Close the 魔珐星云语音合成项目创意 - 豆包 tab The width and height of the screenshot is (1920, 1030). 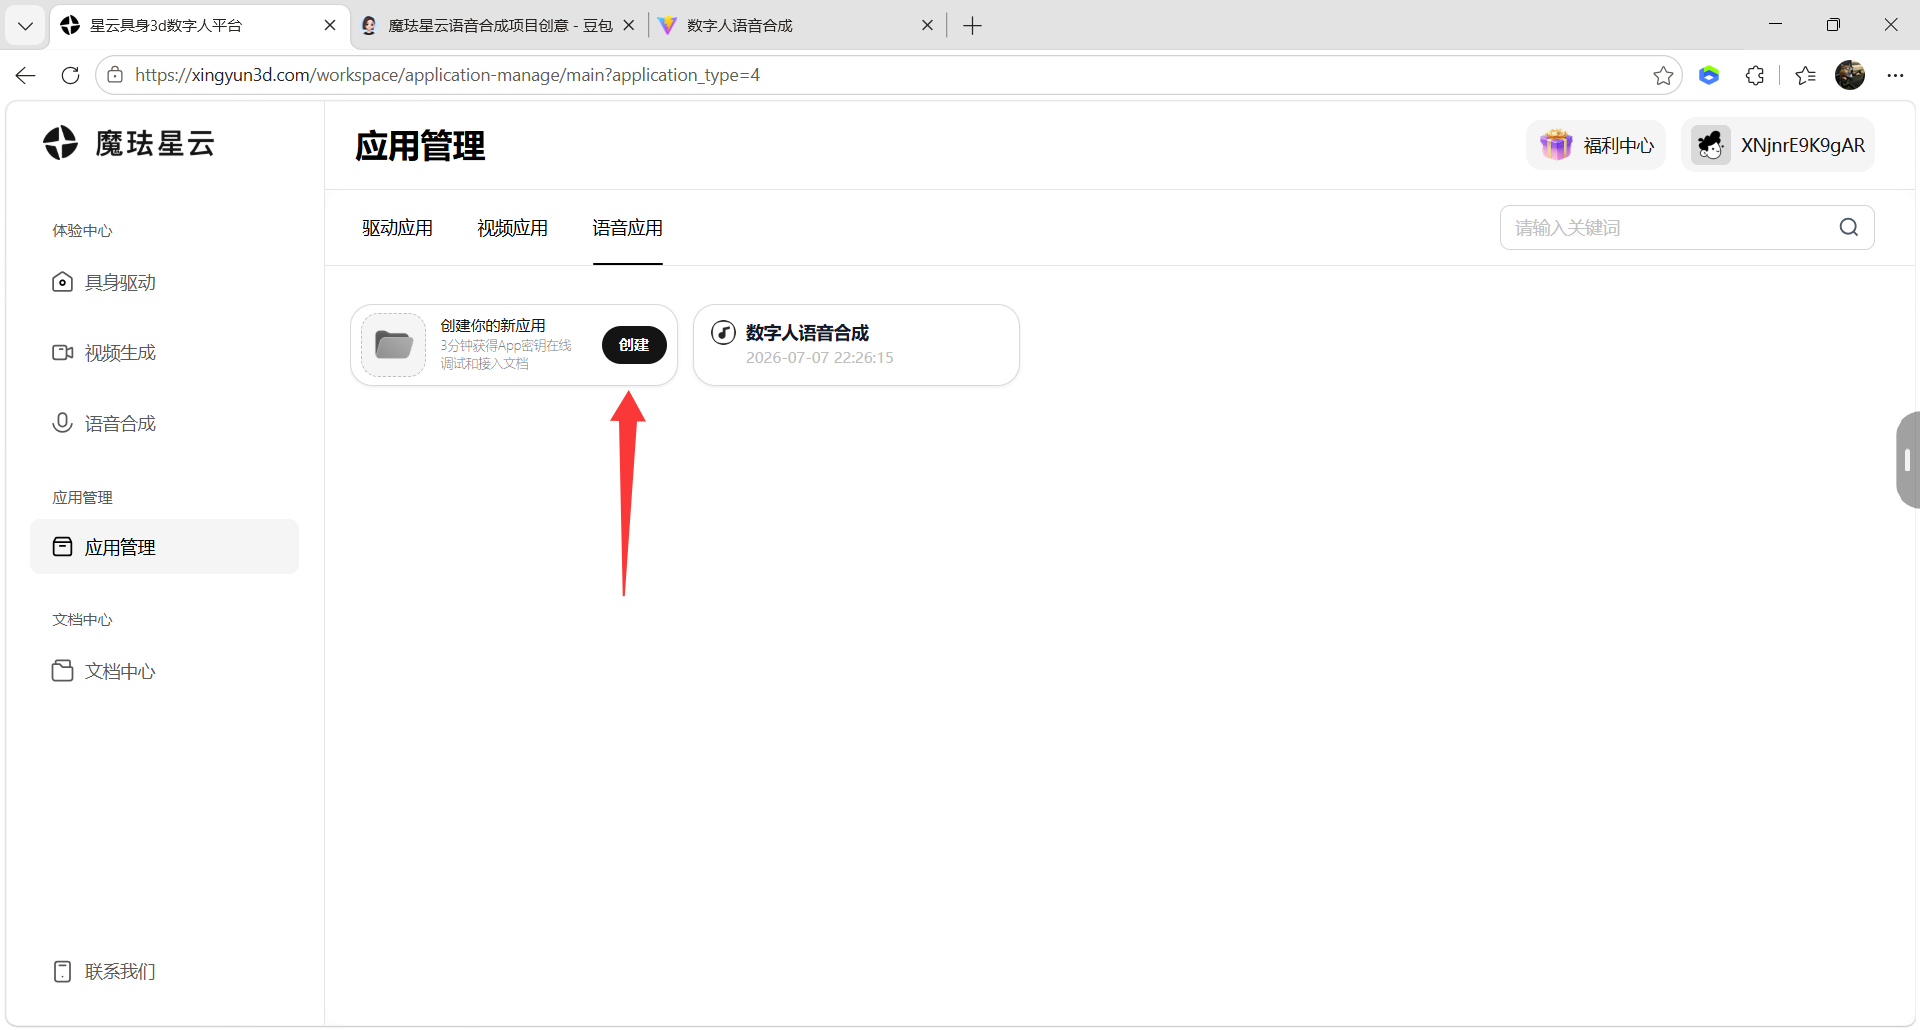pyautogui.click(x=629, y=26)
